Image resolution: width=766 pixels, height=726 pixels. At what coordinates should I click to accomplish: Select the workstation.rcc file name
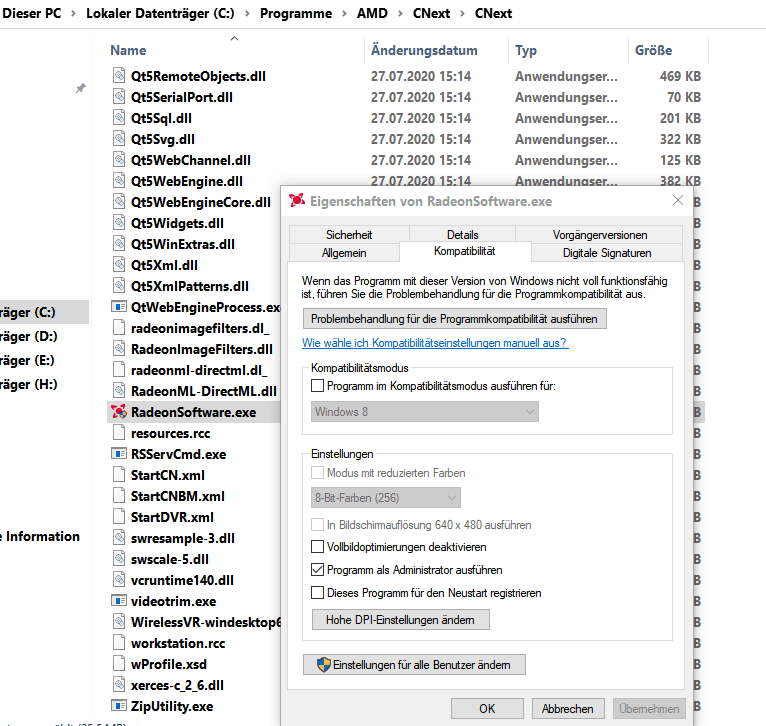(x=178, y=643)
